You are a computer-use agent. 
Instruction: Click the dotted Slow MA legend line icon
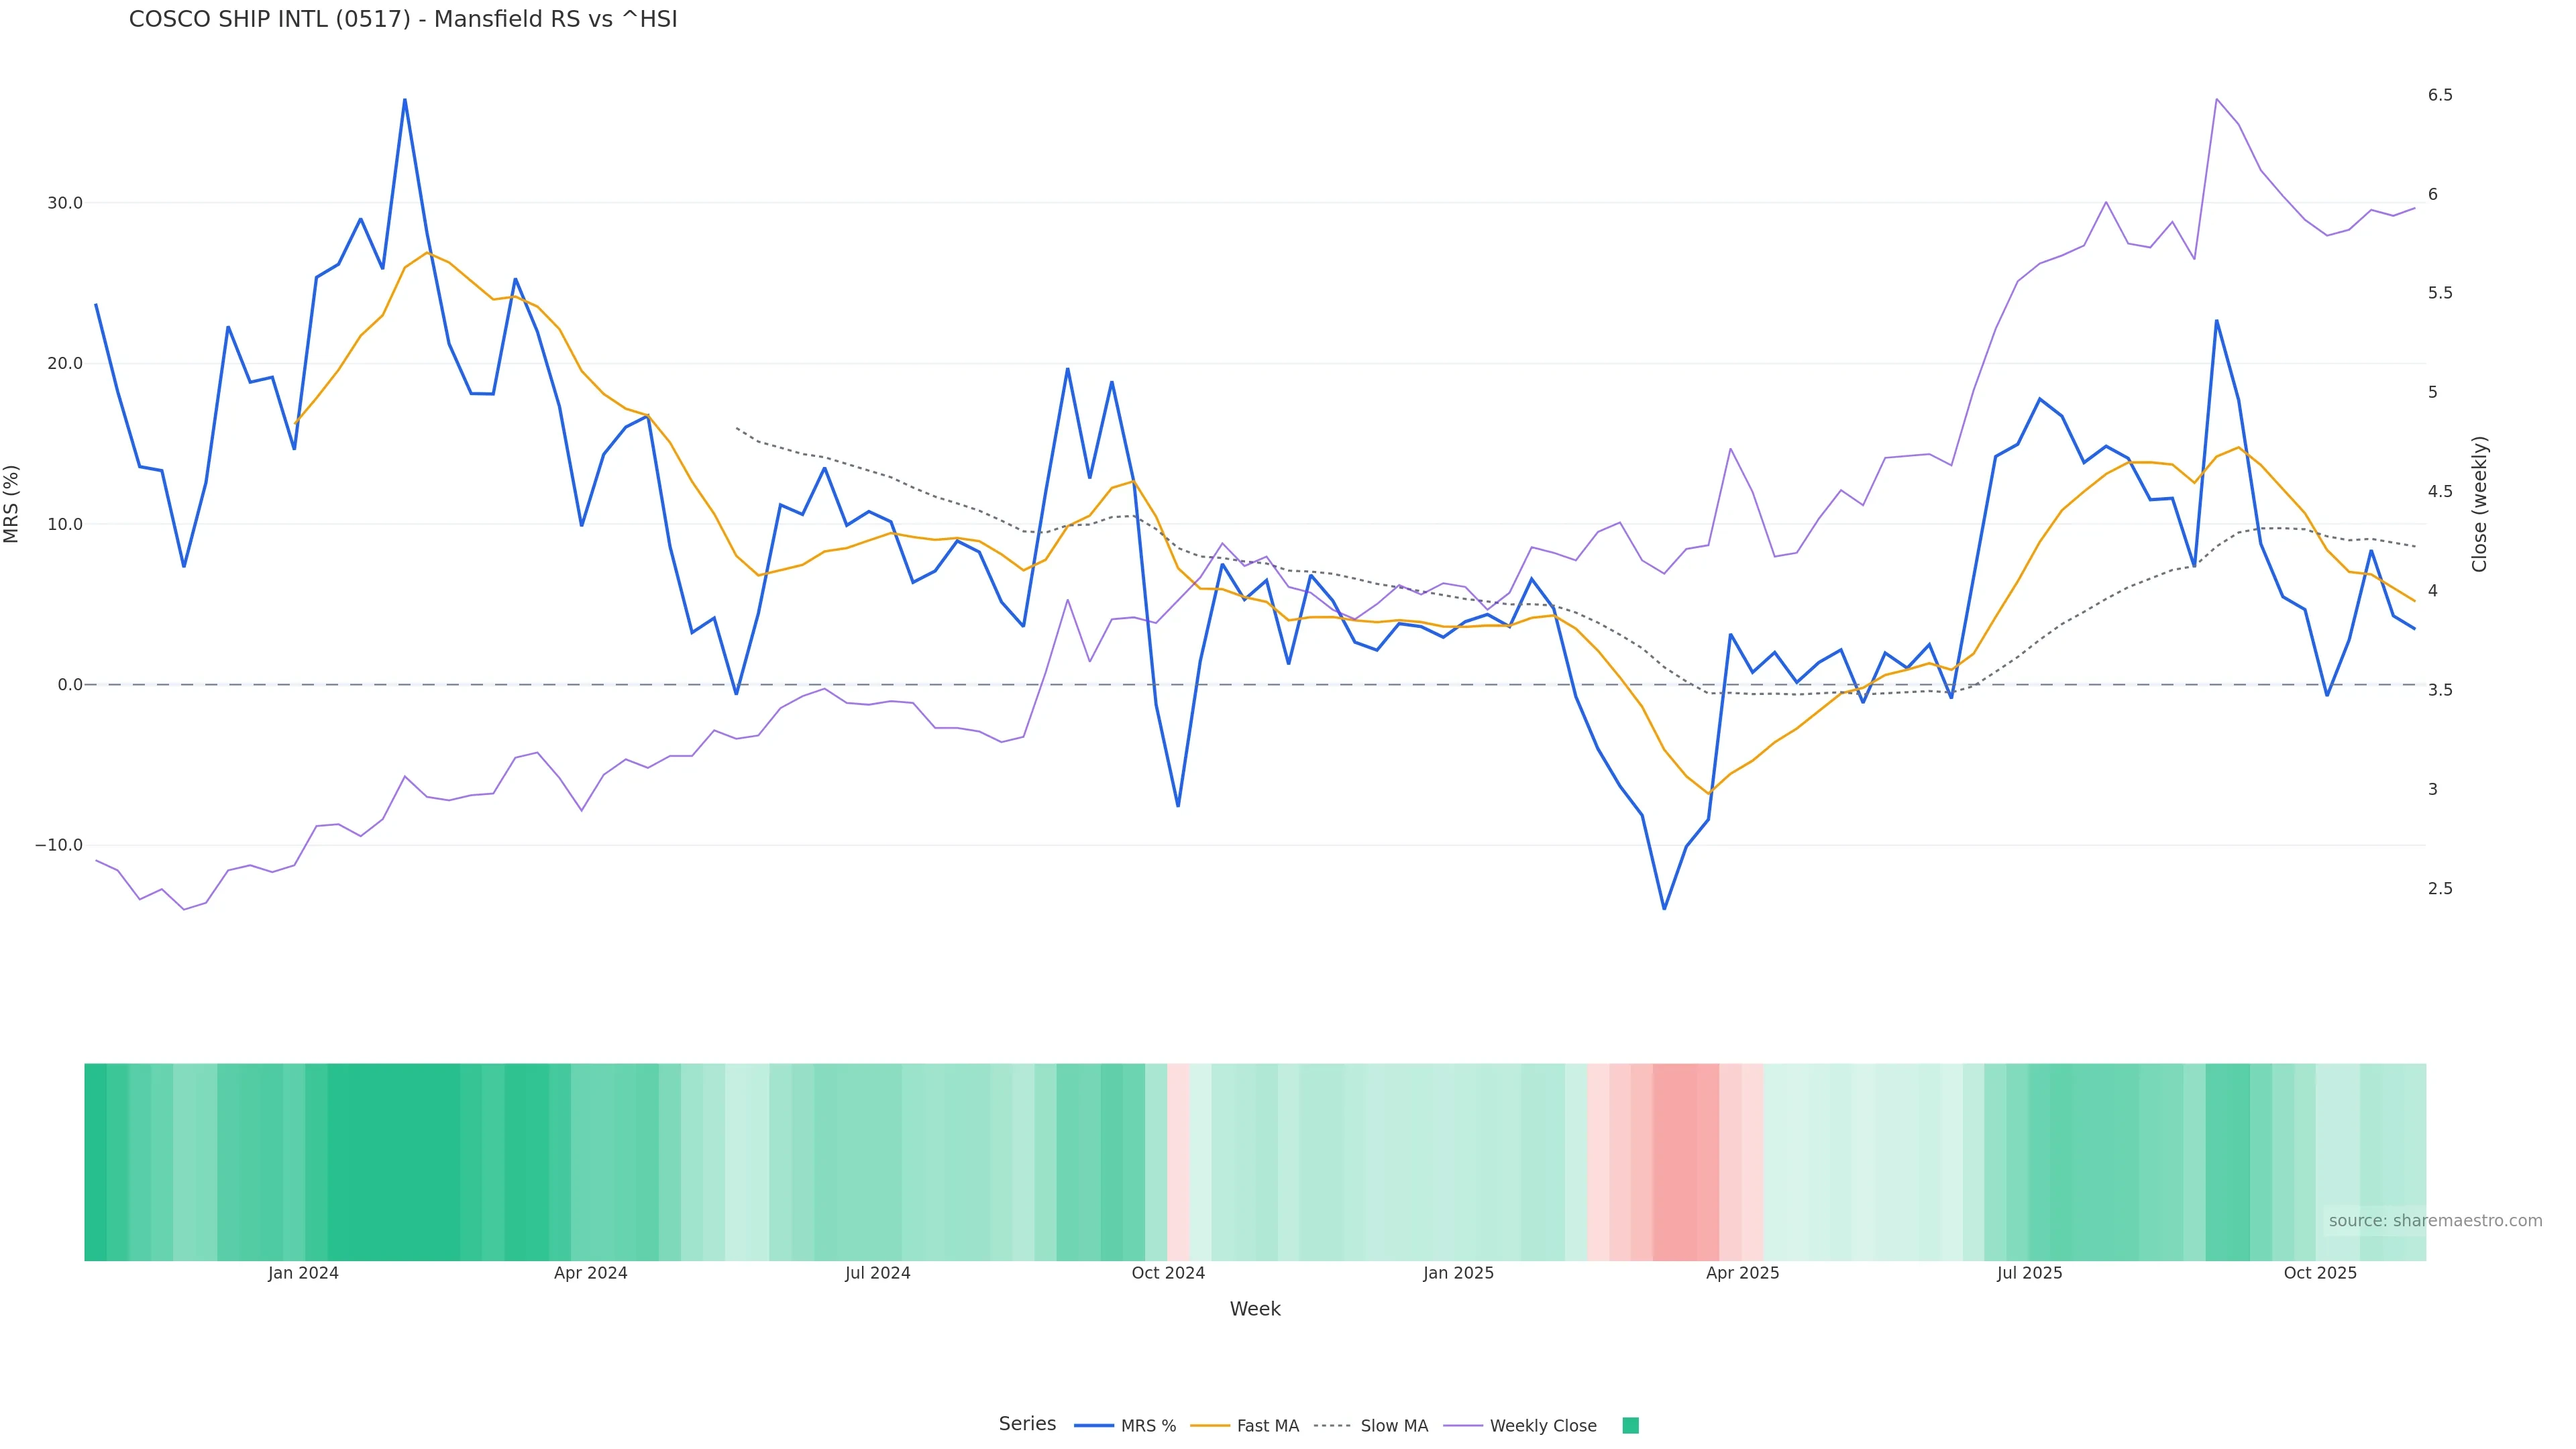1332,1426
